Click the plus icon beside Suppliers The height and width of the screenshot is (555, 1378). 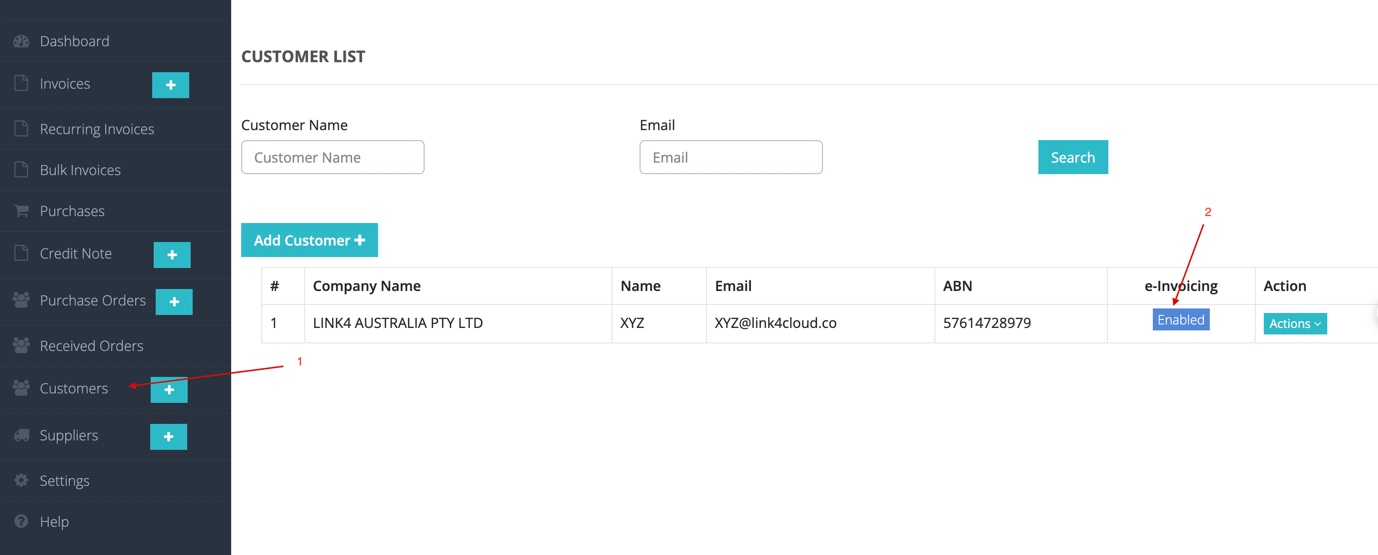168,437
